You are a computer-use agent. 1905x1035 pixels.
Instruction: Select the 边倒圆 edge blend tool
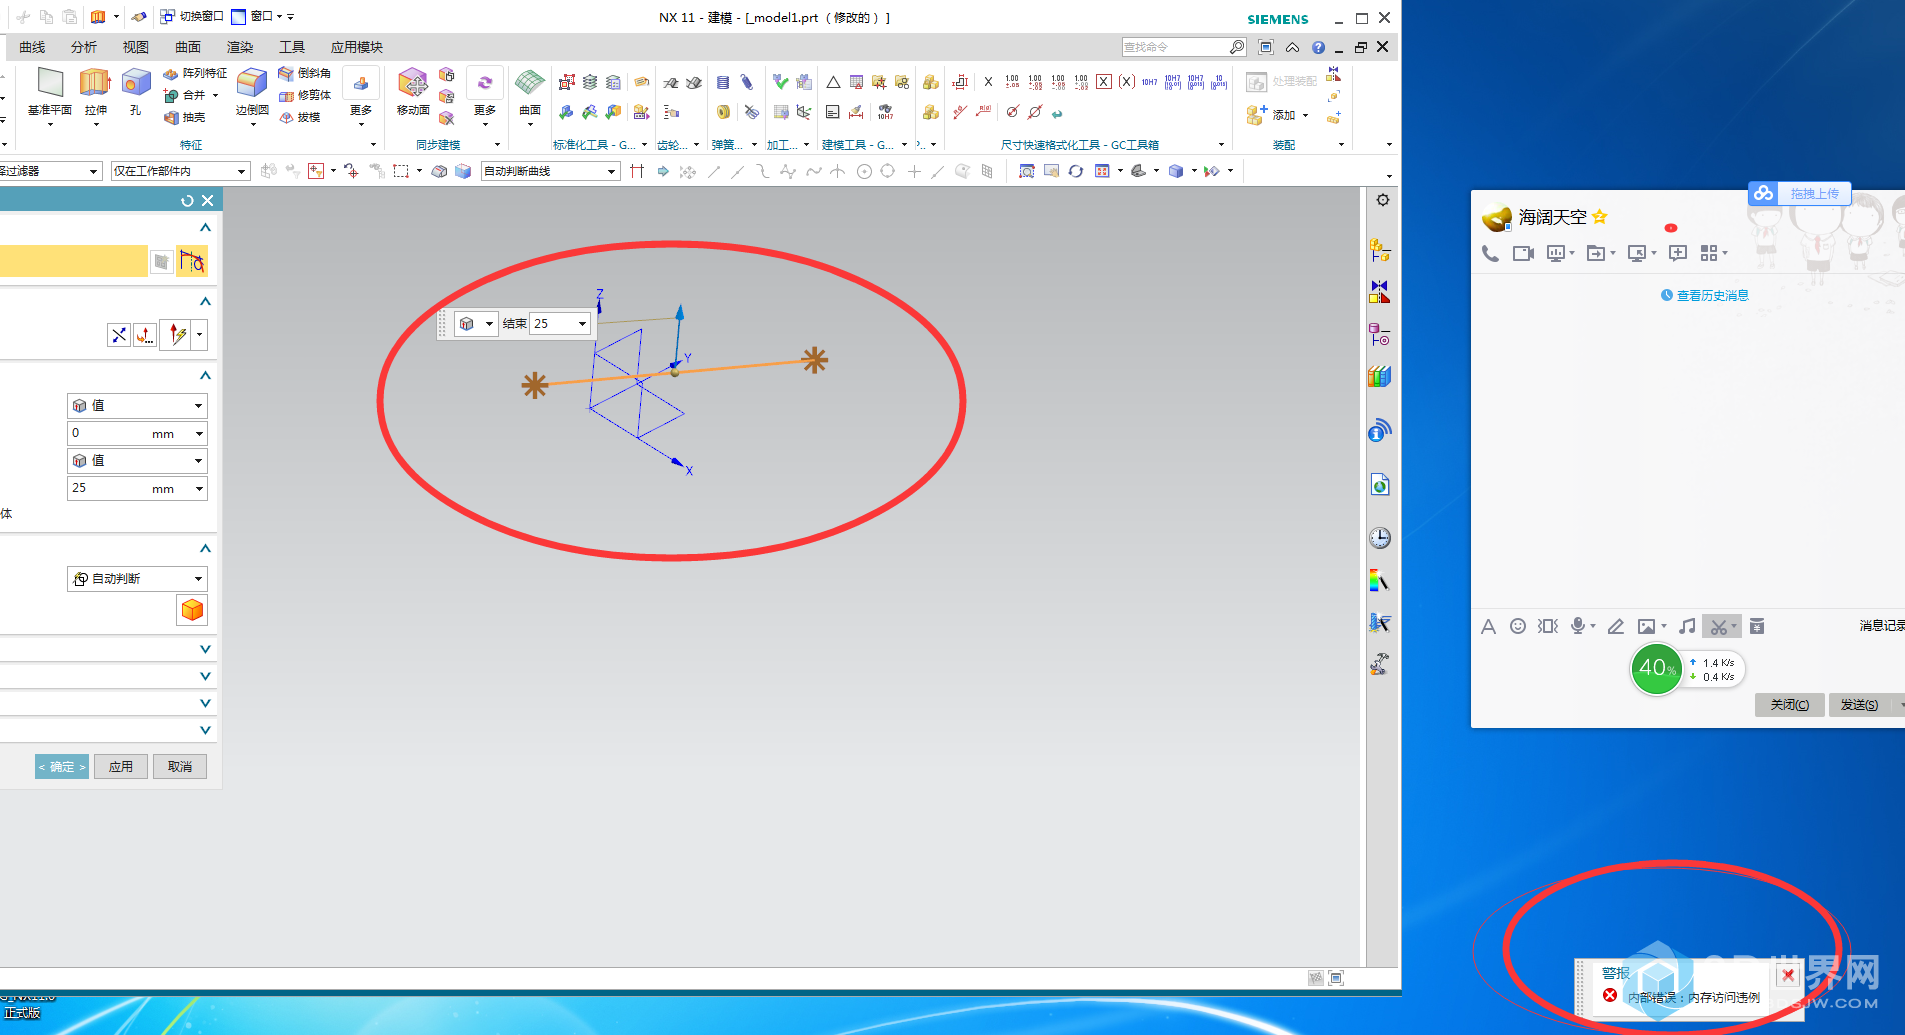coord(252,91)
